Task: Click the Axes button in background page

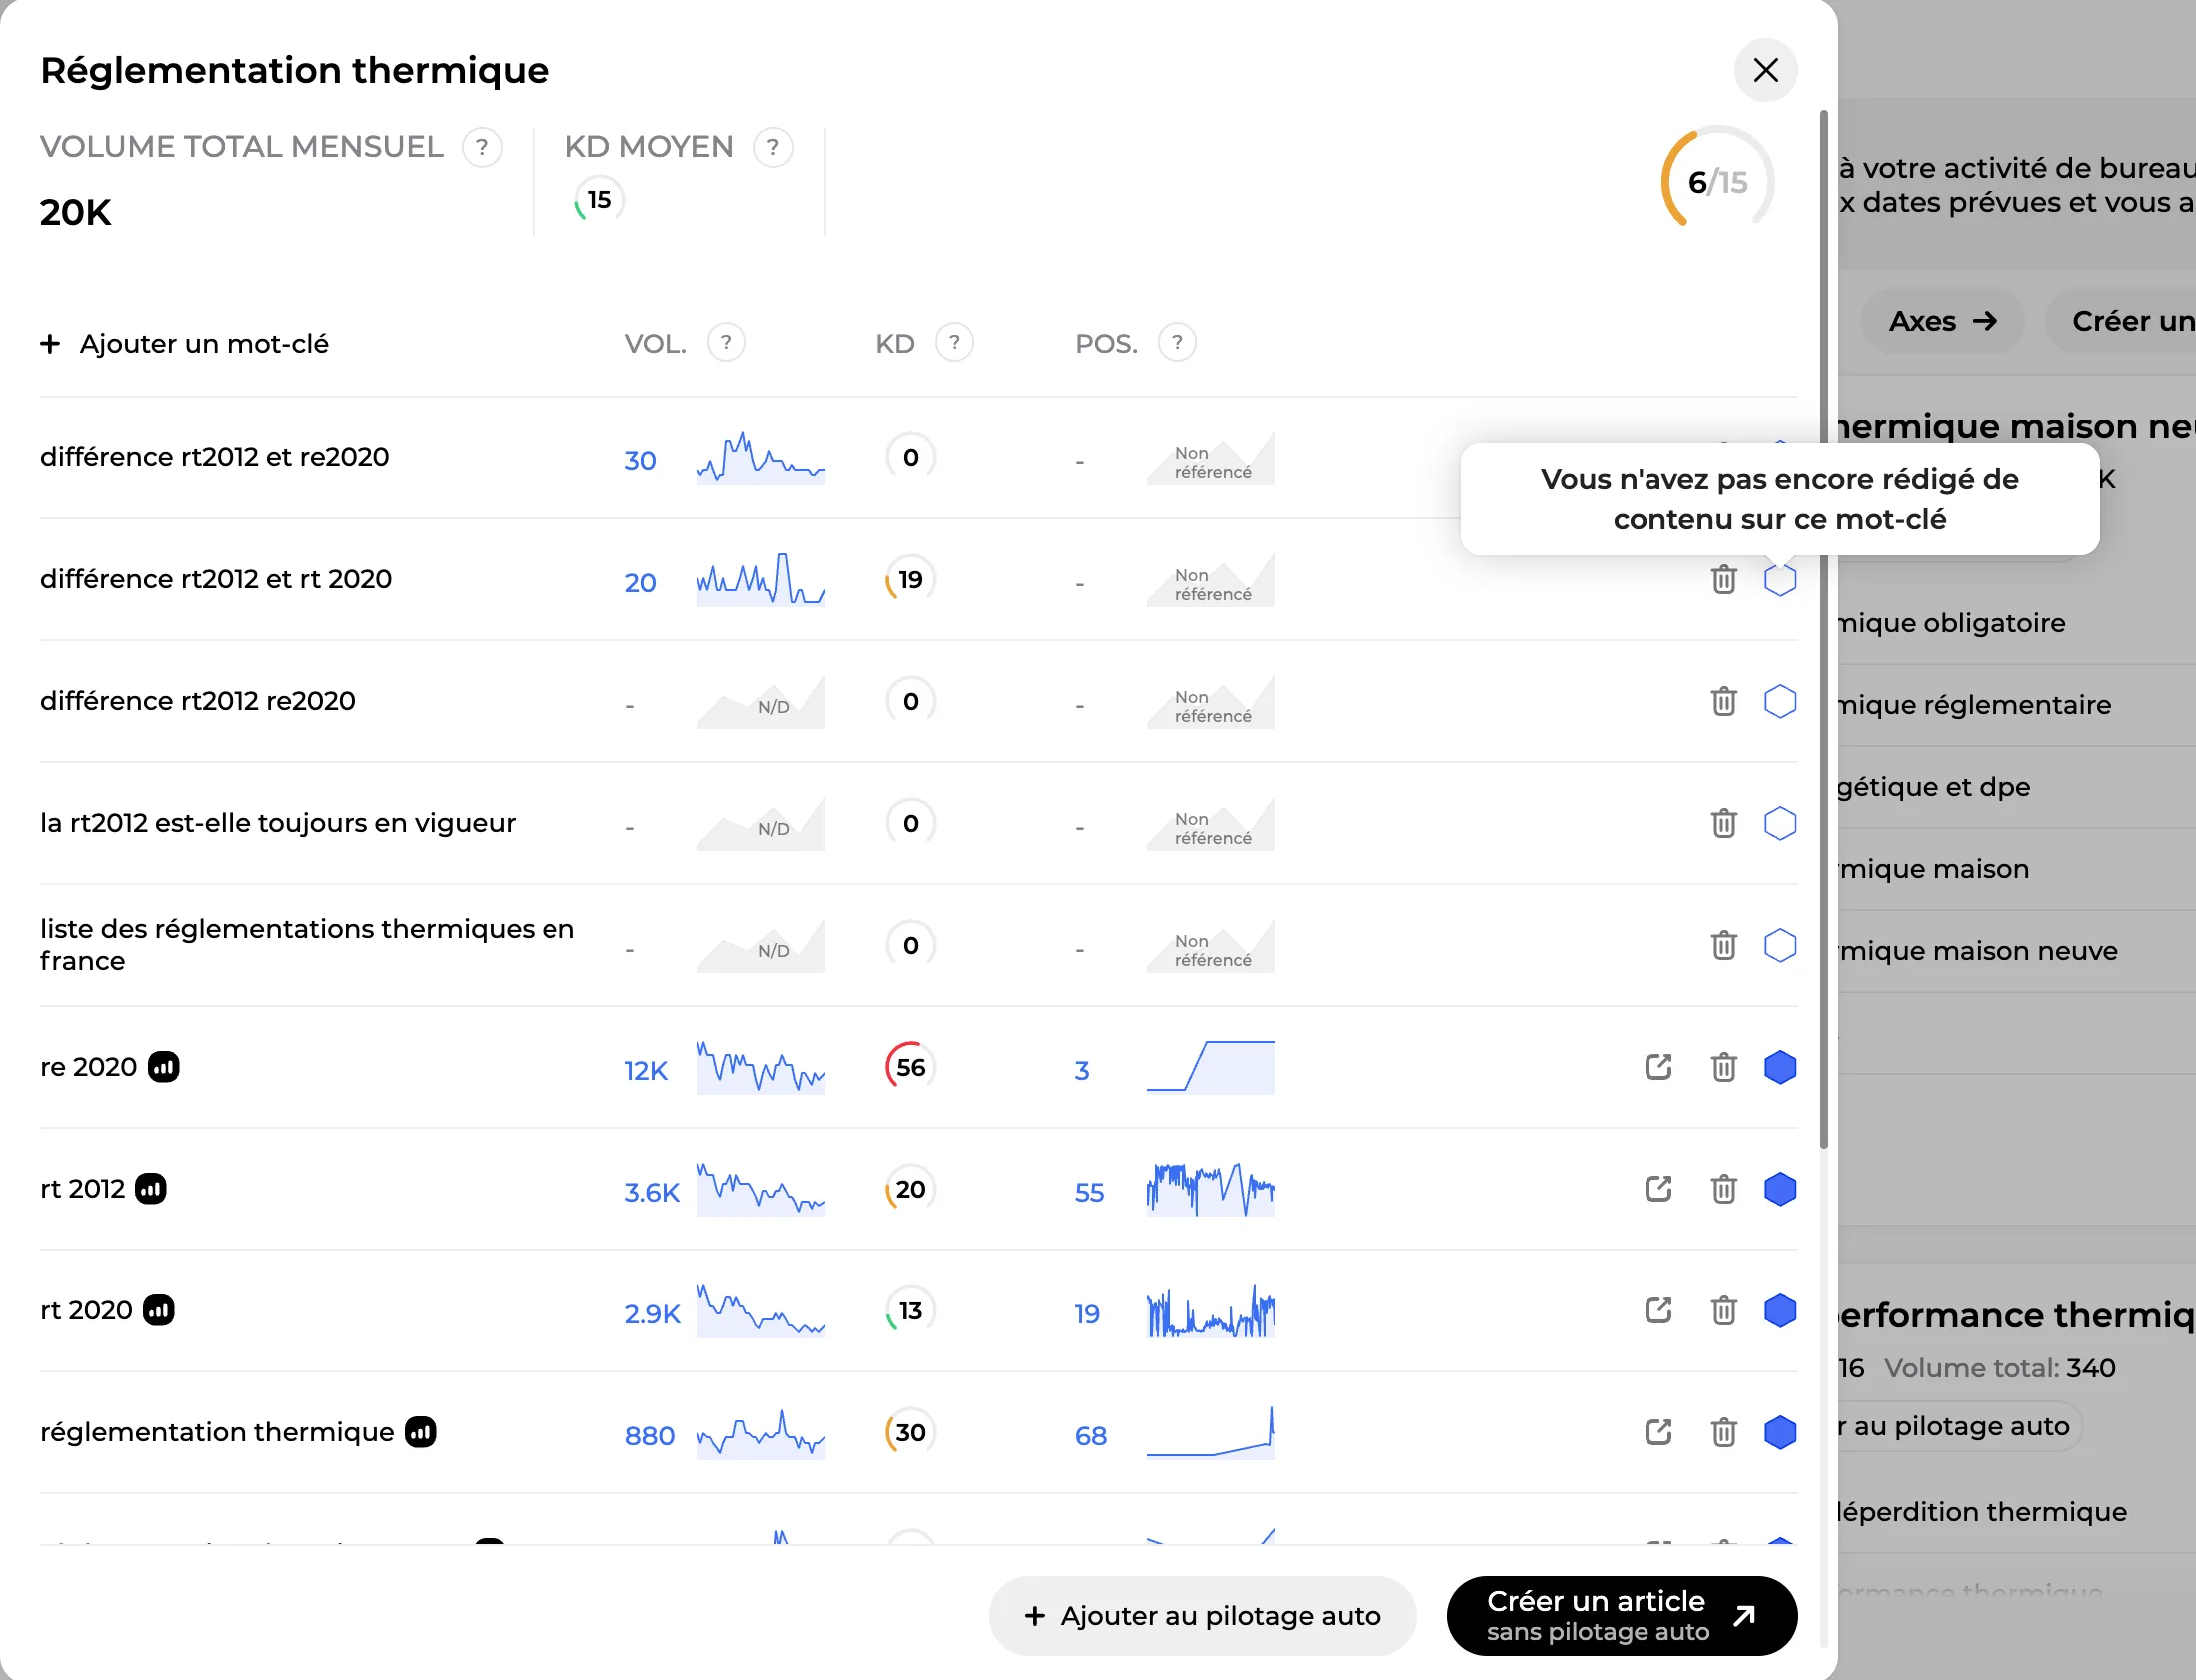Action: (1942, 321)
